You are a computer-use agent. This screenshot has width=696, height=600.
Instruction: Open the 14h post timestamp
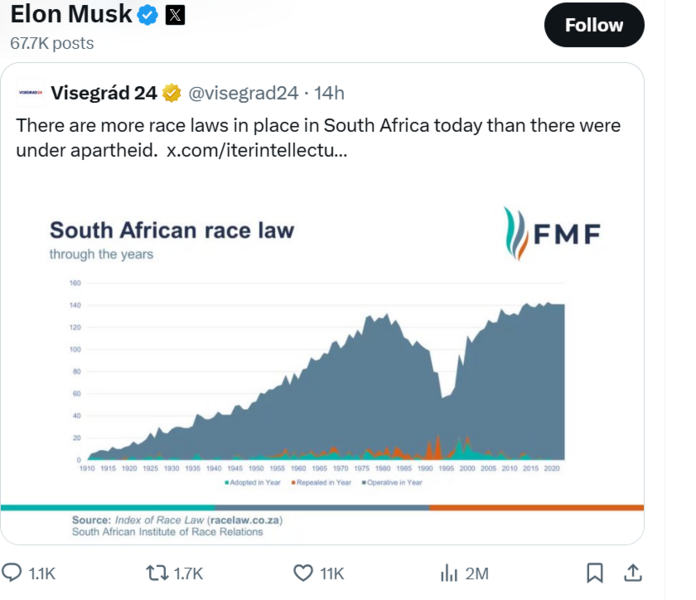coord(329,93)
